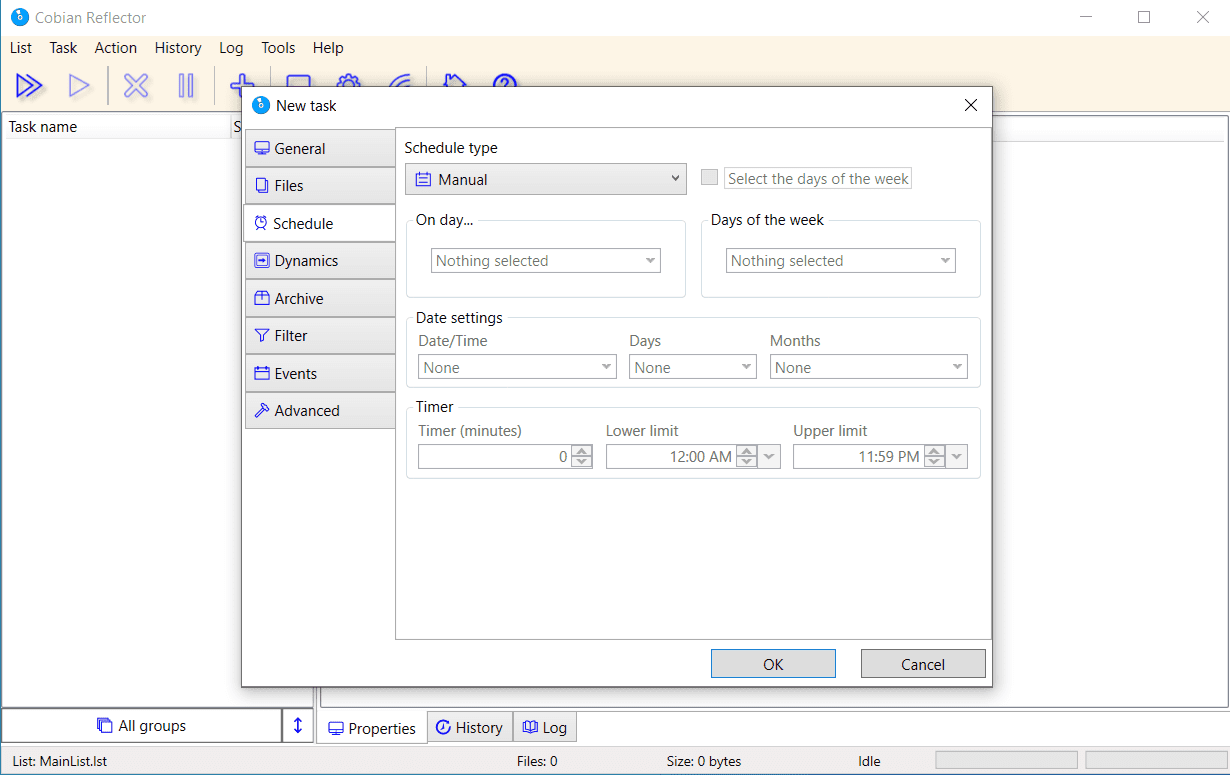Image resolution: width=1230 pixels, height=775 pixels.
Task: Open the Months None dropdown
Action: (x=869, y=367)
